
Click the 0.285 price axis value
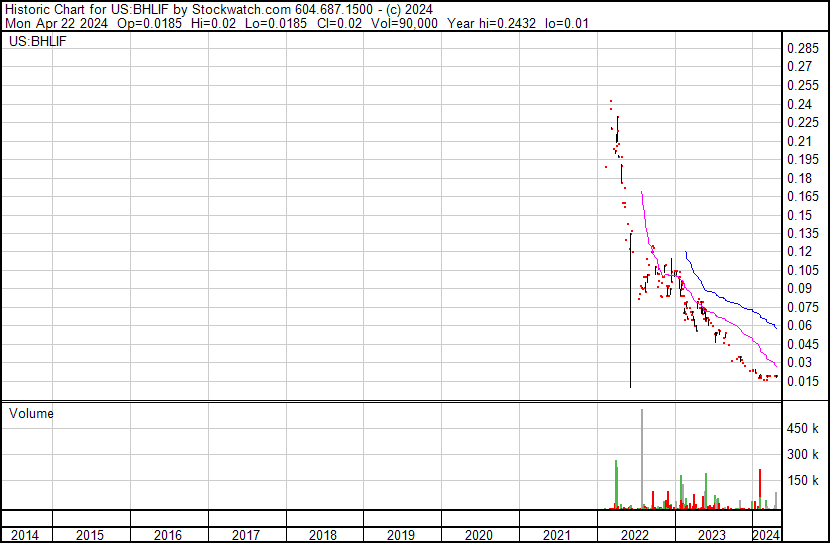pyautogui.click(x=803, y=49)
